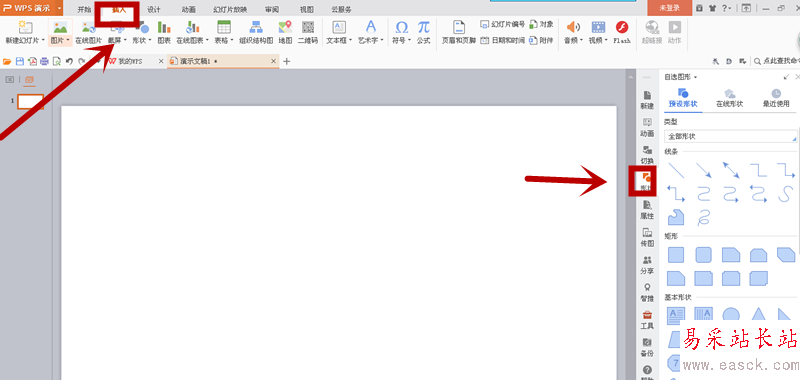Insert a chart with the 图表 icon

pyautogui.click(x=164, y=28)
